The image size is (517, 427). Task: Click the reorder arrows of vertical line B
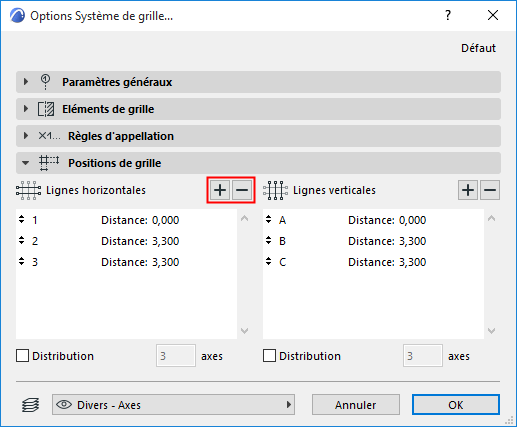click(x=269, y=241)
